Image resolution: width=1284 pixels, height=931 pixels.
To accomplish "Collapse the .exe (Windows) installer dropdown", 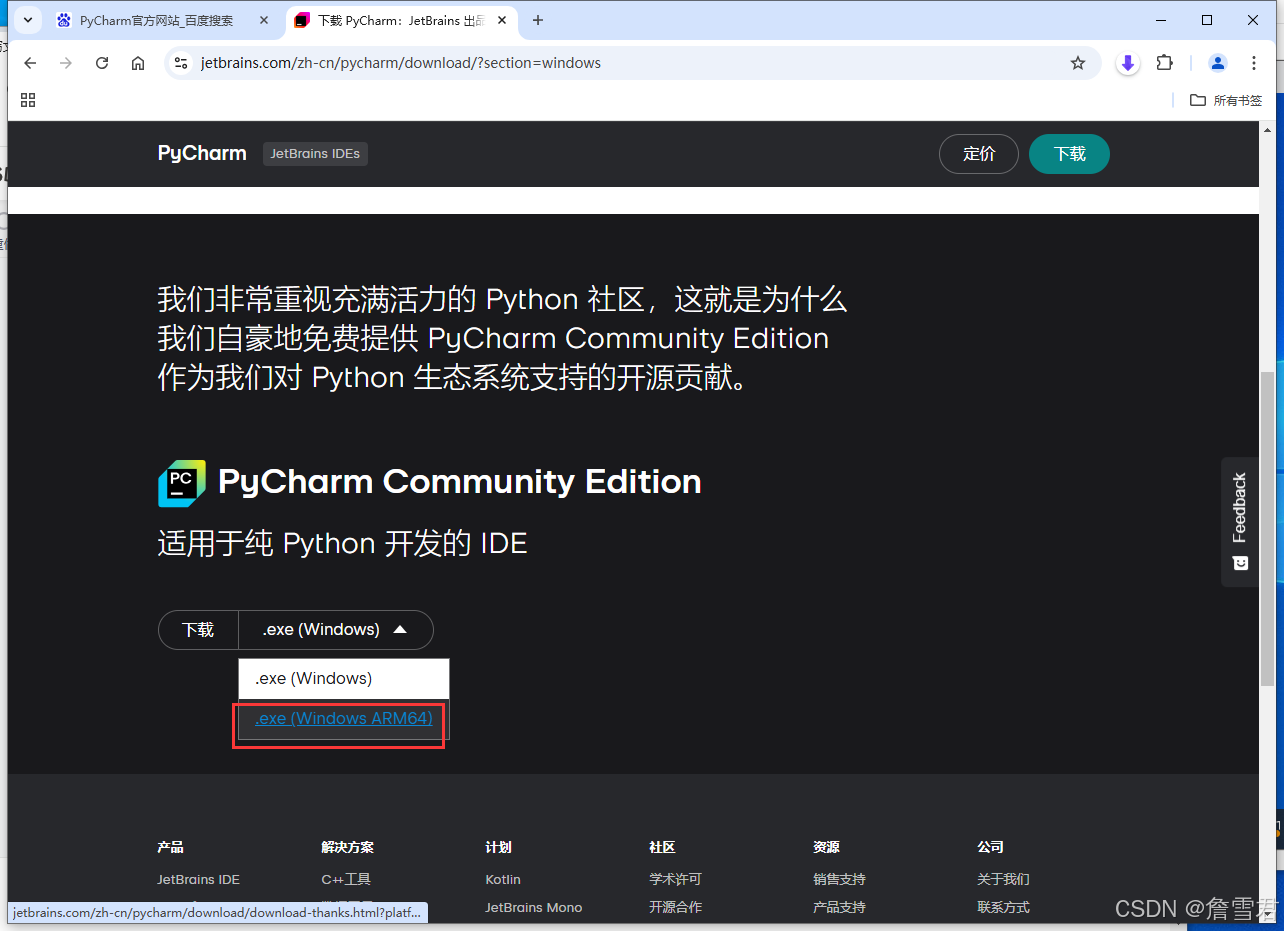I will coord(336,630).
